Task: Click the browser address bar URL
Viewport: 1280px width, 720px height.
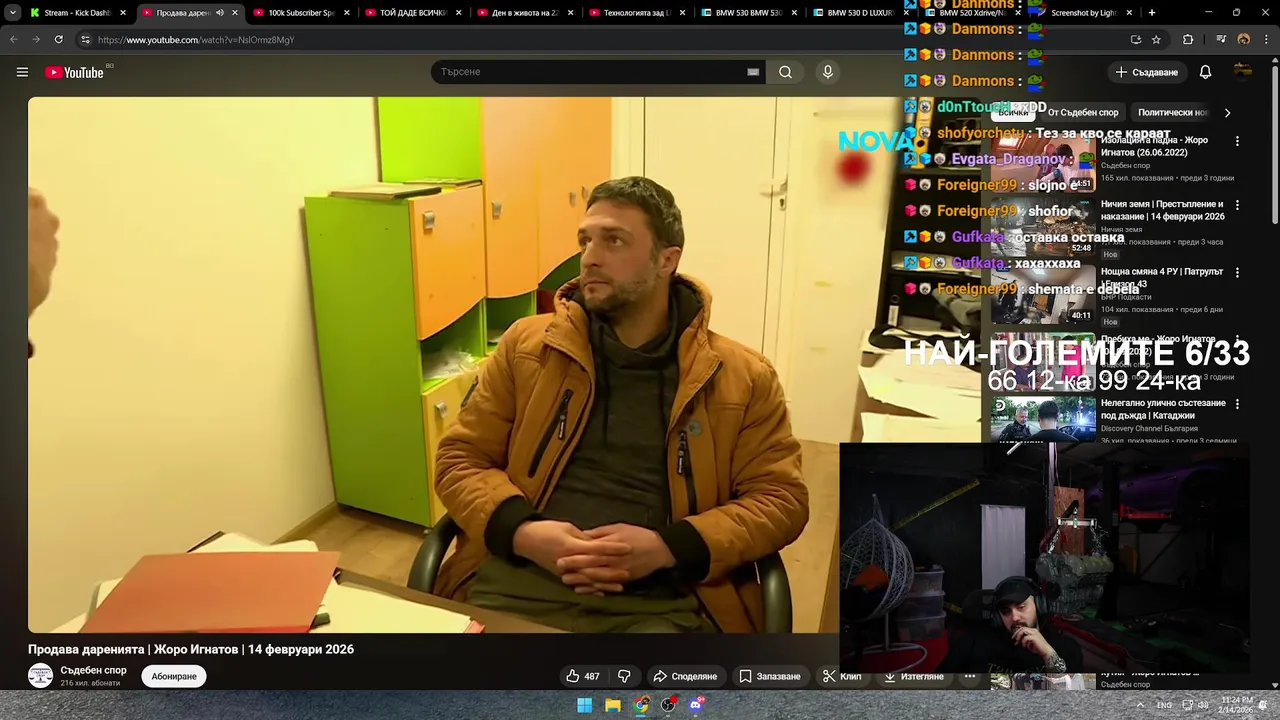Action: (196, 40)
